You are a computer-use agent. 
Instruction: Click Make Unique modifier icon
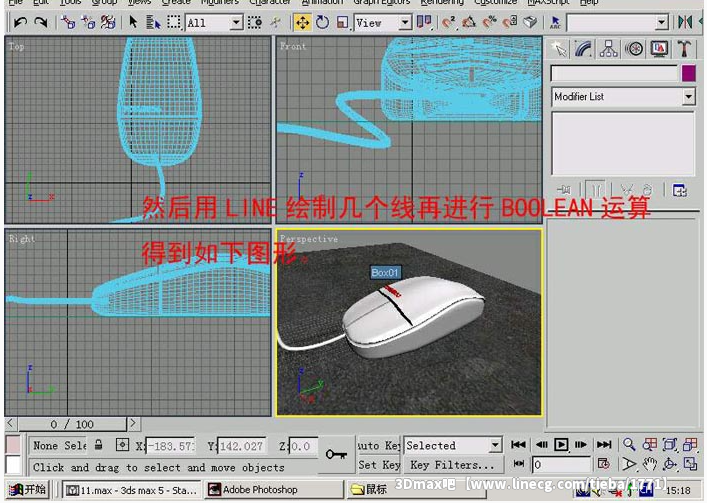[x=626, y=190]
